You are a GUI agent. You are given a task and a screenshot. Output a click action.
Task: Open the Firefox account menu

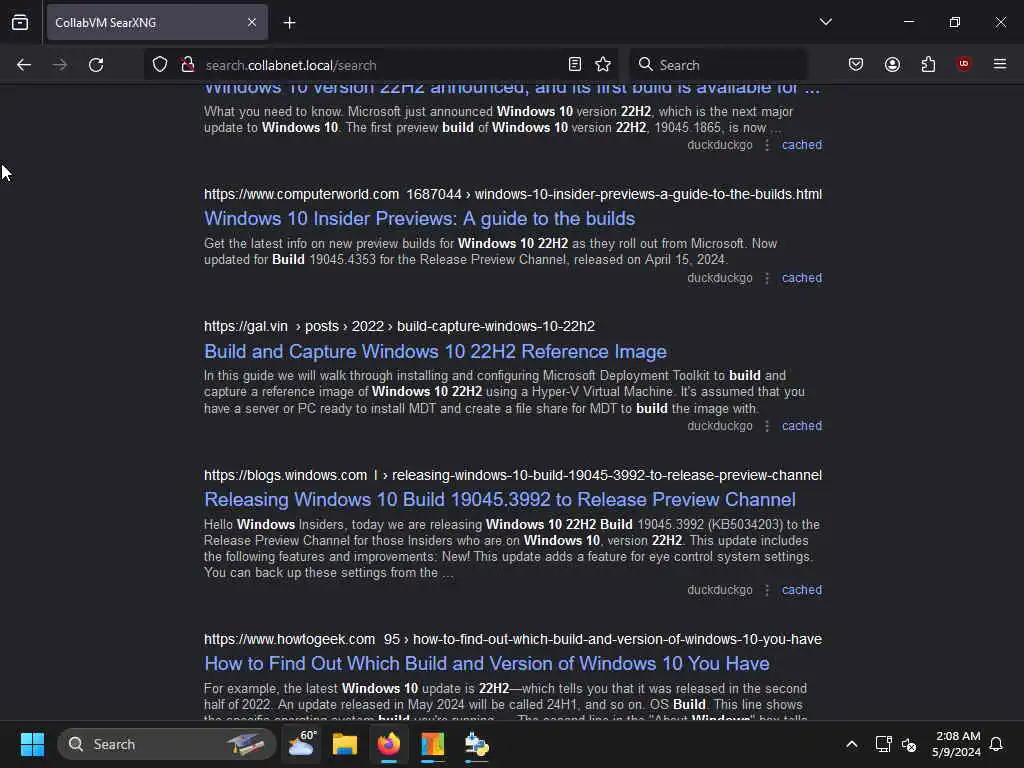[x=892, y=64]
